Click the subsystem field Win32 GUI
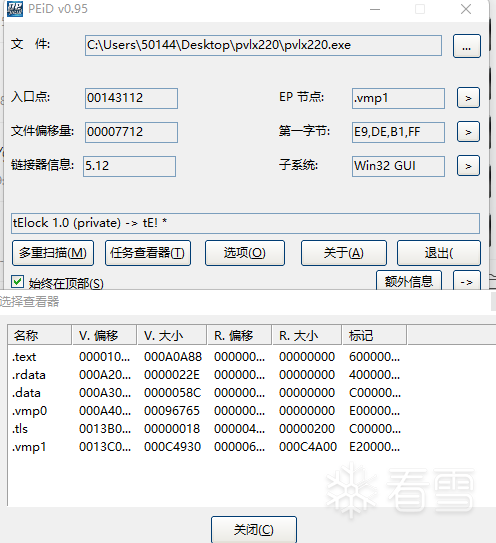Image resolution: width=496 pixels, height=543 pixels. coord(398,166)
